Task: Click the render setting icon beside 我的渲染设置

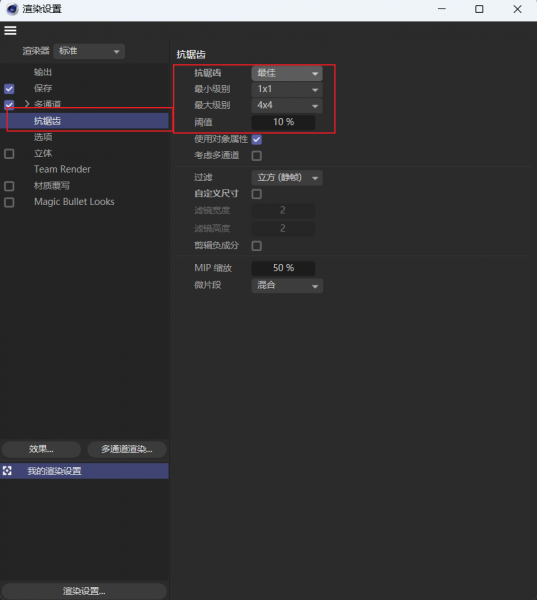Action: pos(7,471)
